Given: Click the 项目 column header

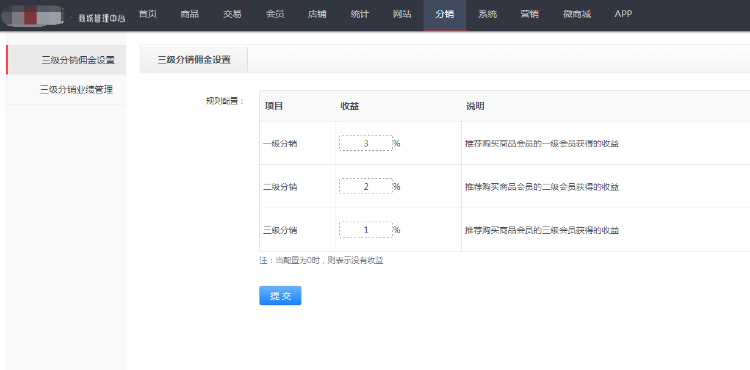Looking at the screenshot, I should (x=274, y=106).
